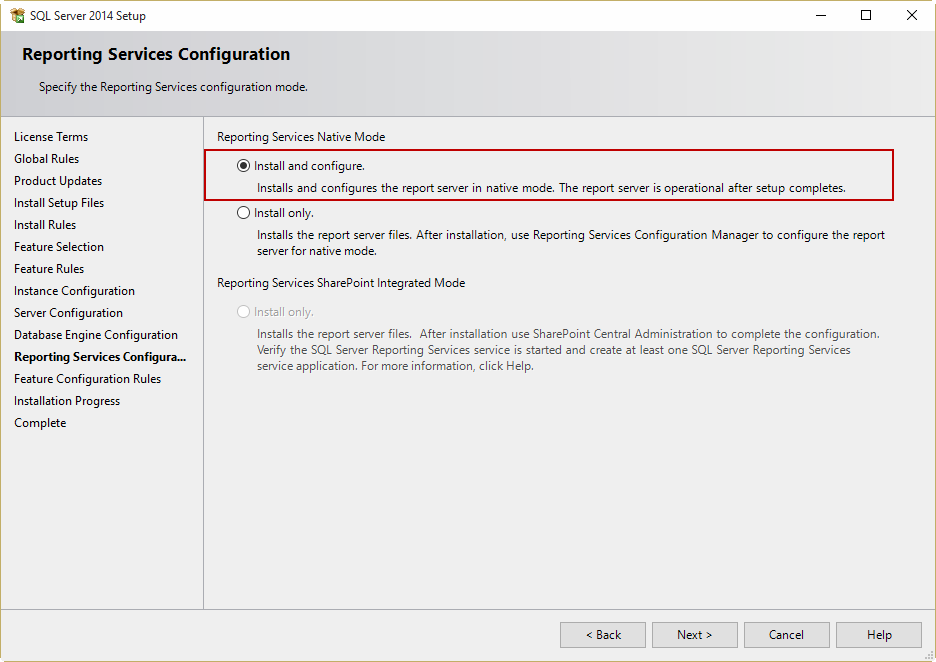Minimize the SQL Server 2014 Setup window
This screenshot has width=936, height=662.
820,16
